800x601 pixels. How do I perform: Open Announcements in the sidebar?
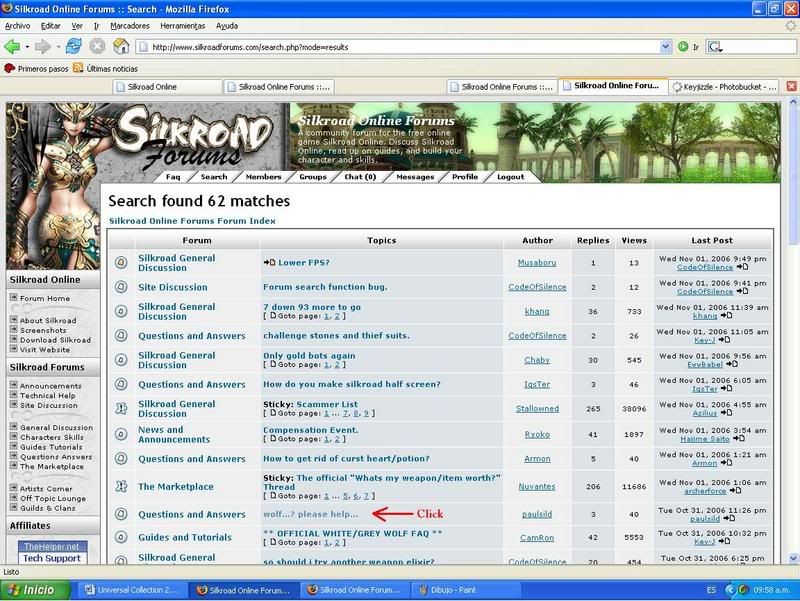click(51, 386)
